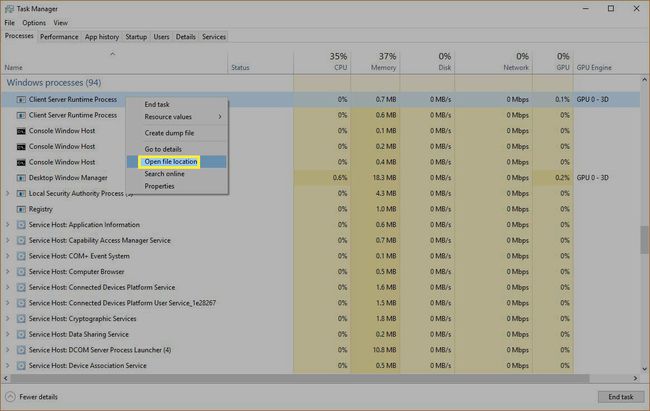Click the vertical scrollbar thumb
Viewport: 650px width, 411px height.
click(x=645, y=240)
